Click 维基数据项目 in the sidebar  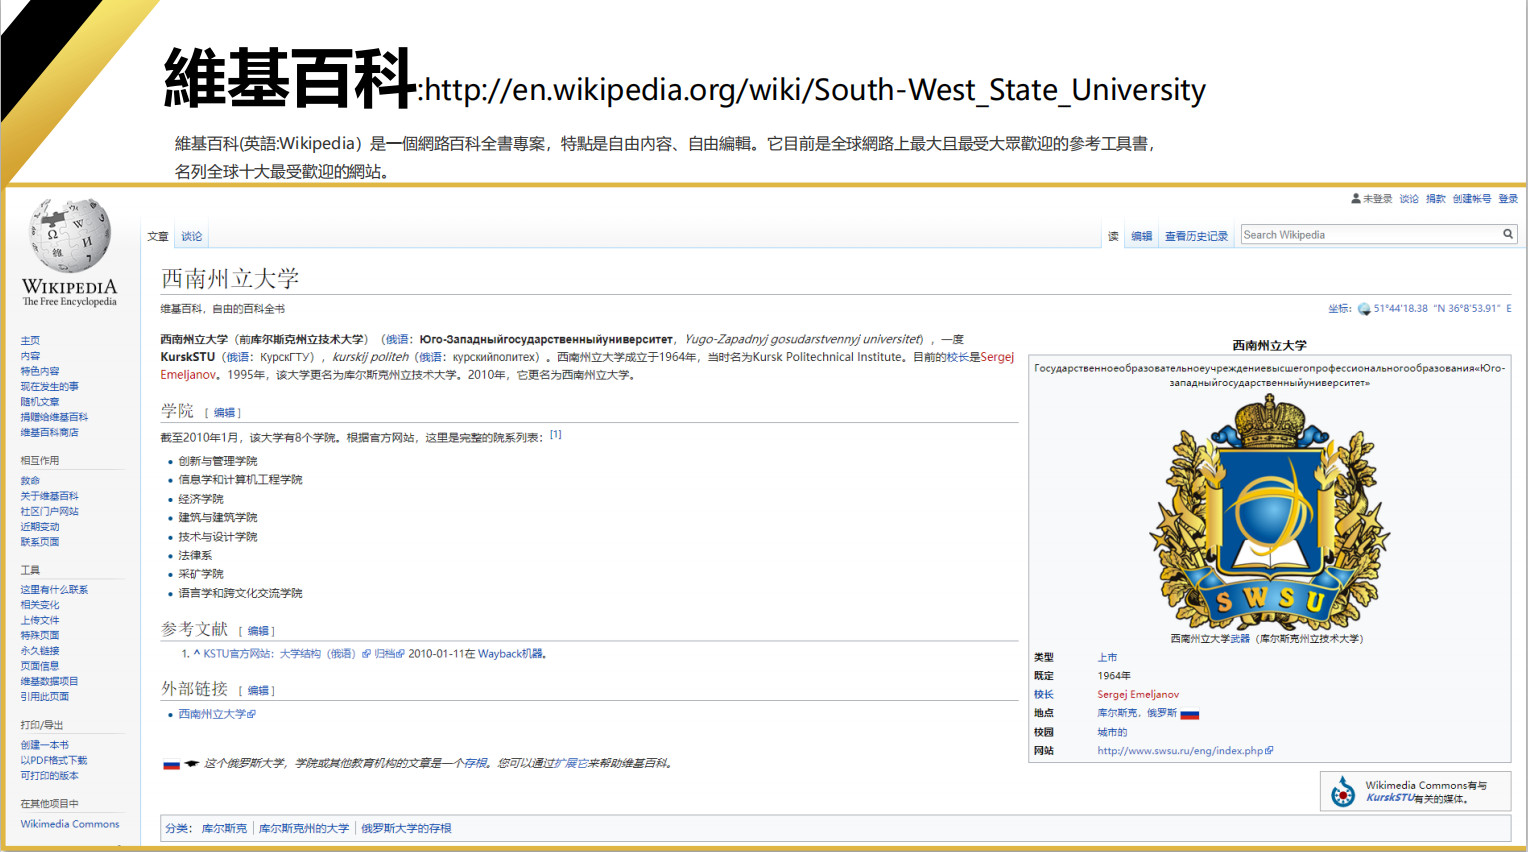(x=49, y=682)
